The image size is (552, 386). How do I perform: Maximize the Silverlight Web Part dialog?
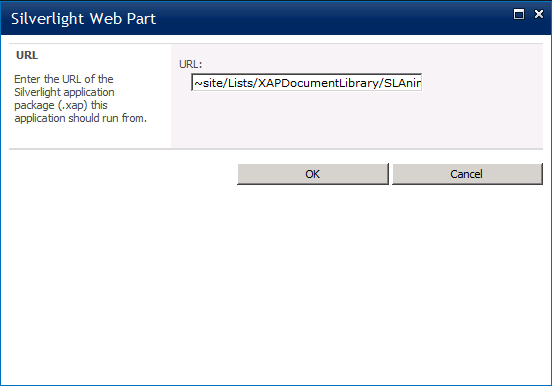pos(519,14)
